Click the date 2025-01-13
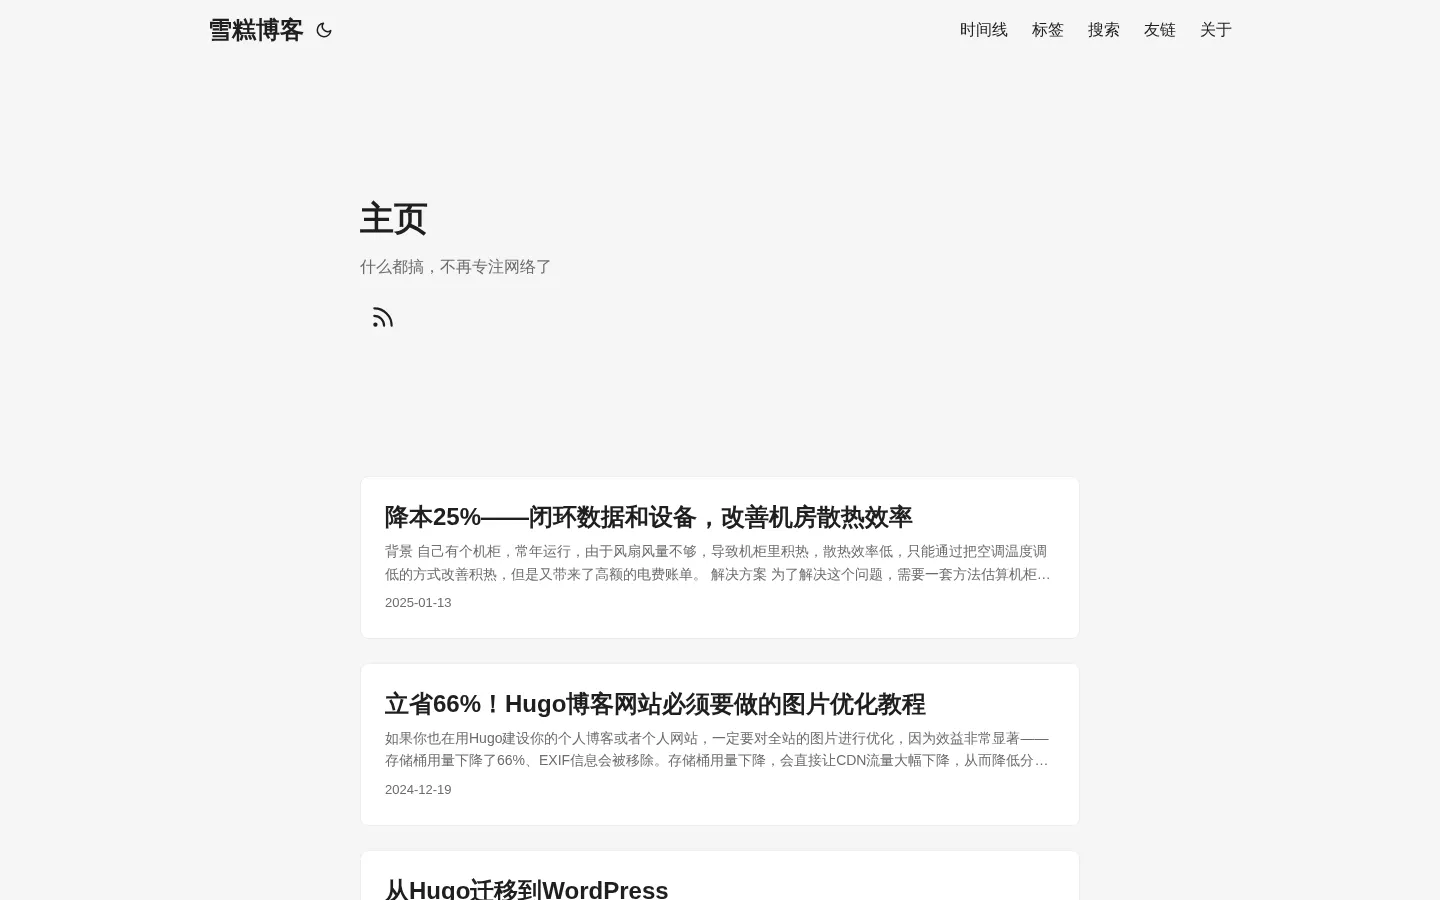Screen dimensions: 1440x900 coord(418,602)
